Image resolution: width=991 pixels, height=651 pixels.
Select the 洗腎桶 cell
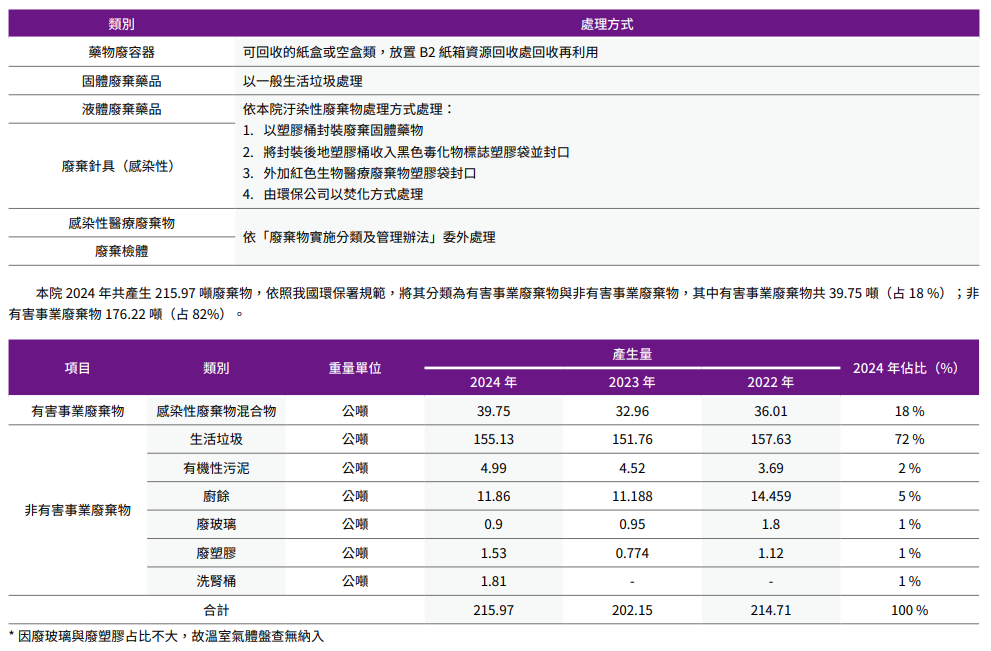tap(216, 581)
